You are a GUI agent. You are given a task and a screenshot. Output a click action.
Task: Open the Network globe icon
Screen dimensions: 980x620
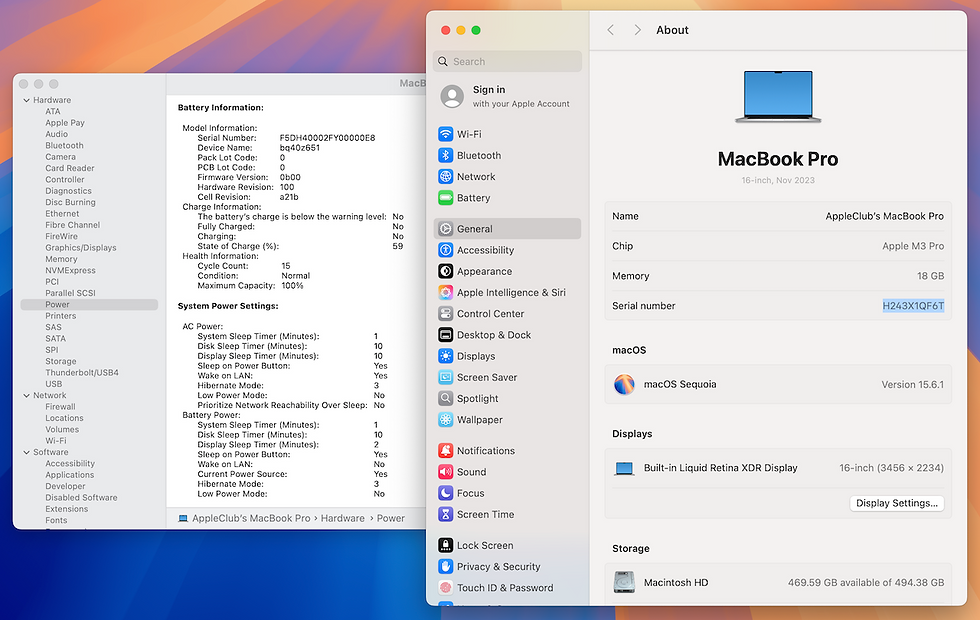coord(445,176)
